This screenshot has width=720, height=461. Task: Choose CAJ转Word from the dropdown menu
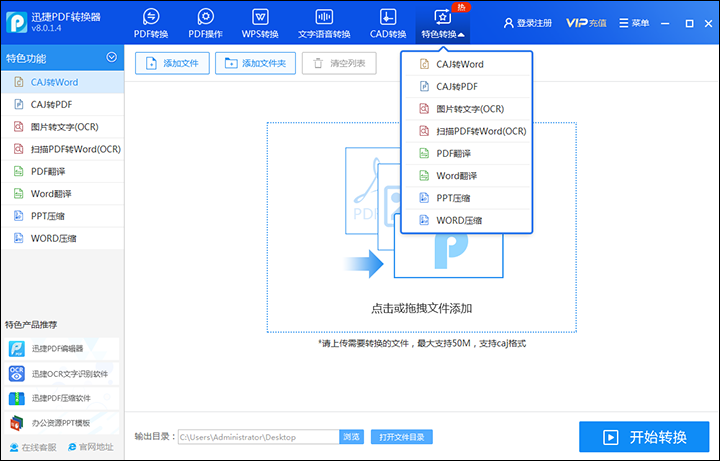click(467, 64)
